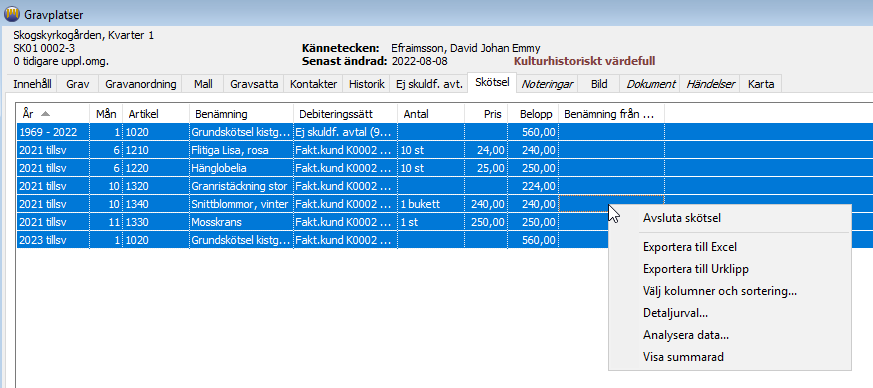Click the SK01 0002-3 grave identifier
873x388 pixels.
[x=44, y=48]
